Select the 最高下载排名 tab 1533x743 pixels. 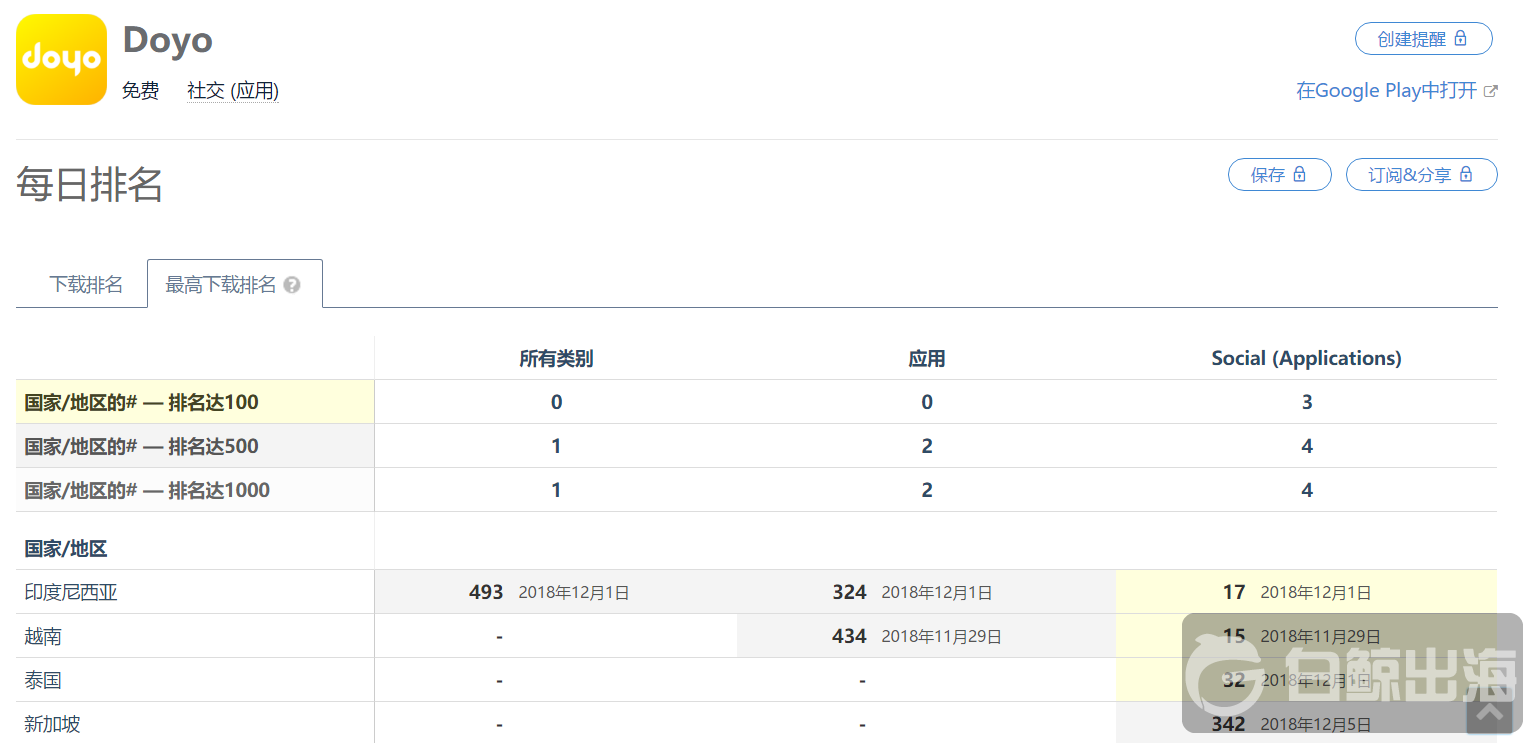221,285
